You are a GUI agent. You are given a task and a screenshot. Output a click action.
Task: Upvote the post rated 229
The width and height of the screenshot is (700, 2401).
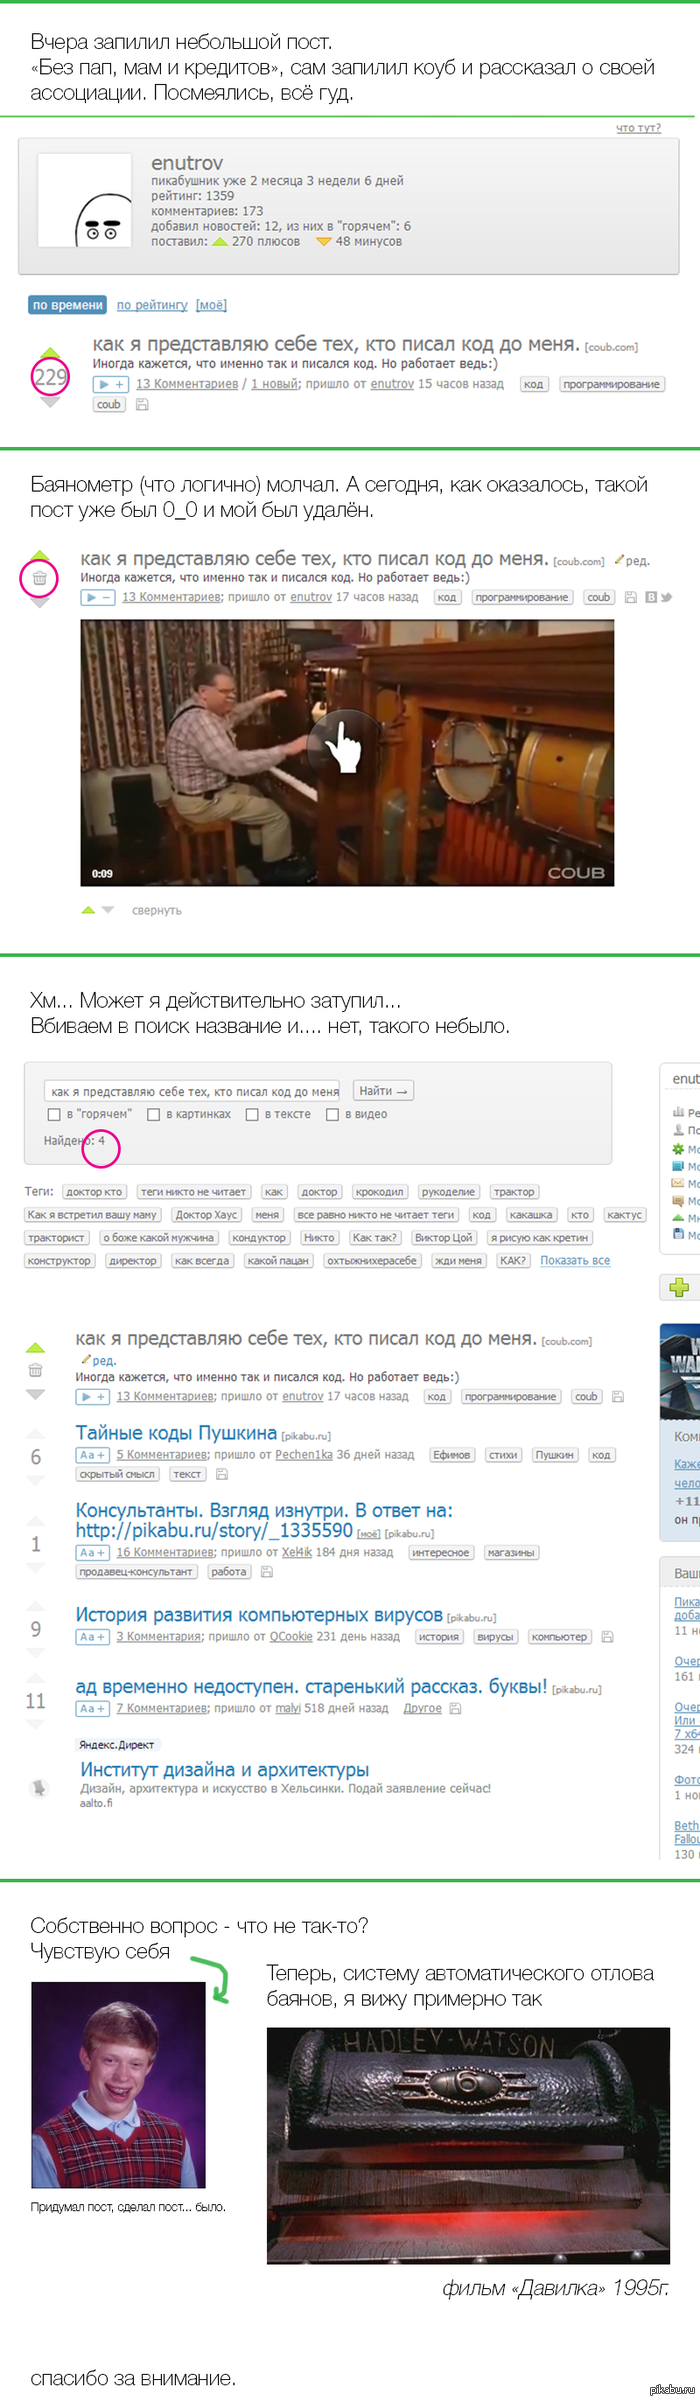coord(50,353)
